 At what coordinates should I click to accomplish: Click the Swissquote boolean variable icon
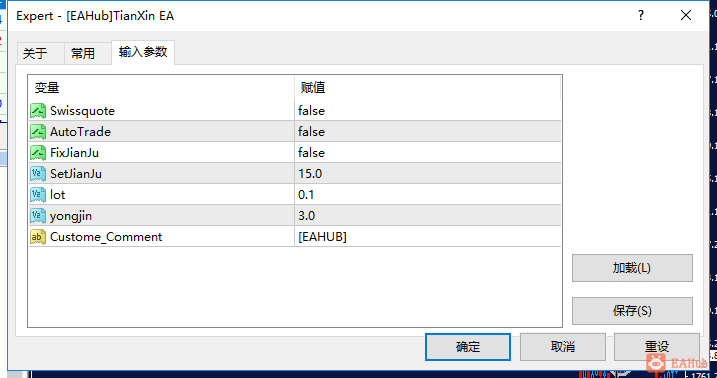[x=38, y=111]
